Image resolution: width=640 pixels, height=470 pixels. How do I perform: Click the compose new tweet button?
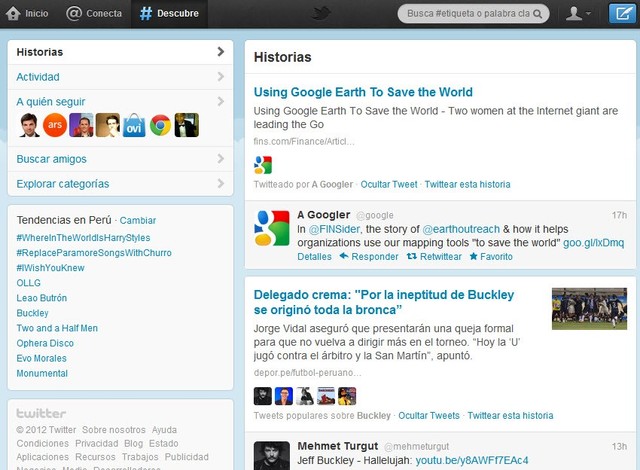622,13
